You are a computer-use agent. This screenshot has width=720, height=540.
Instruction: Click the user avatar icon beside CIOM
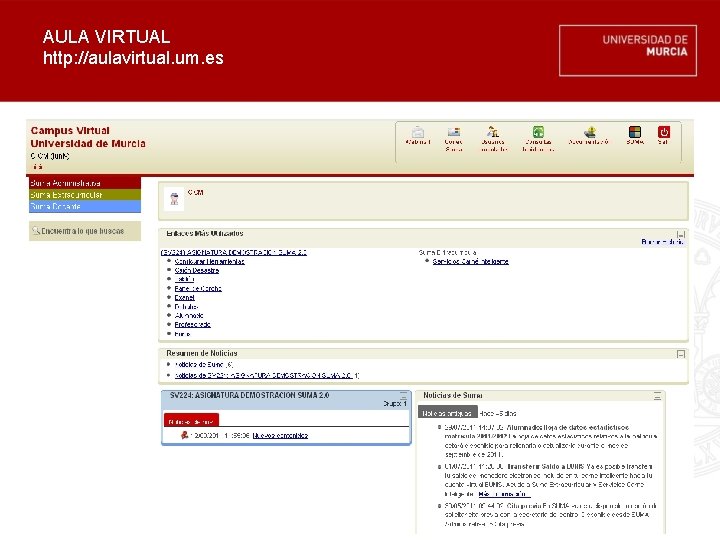point(174,199)
